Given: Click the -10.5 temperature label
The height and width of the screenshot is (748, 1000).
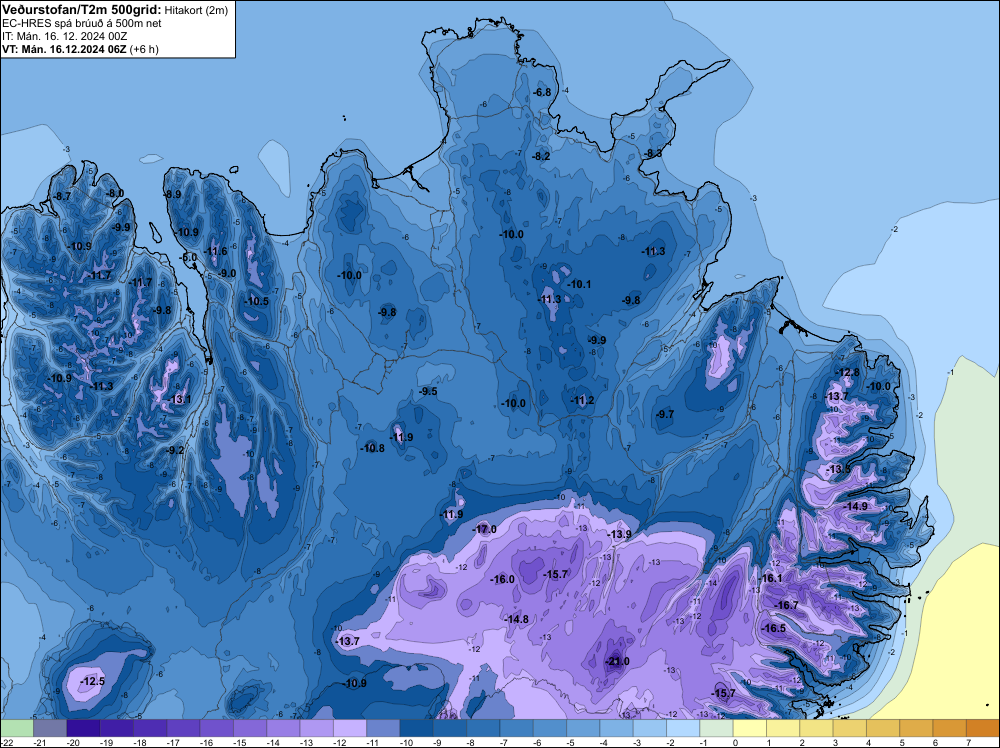Looking at the screenshot, I should 257,302.
